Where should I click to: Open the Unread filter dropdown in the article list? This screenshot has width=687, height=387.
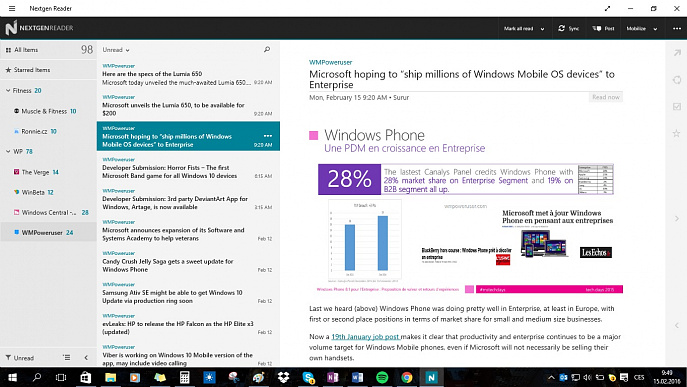click(116, 50)
